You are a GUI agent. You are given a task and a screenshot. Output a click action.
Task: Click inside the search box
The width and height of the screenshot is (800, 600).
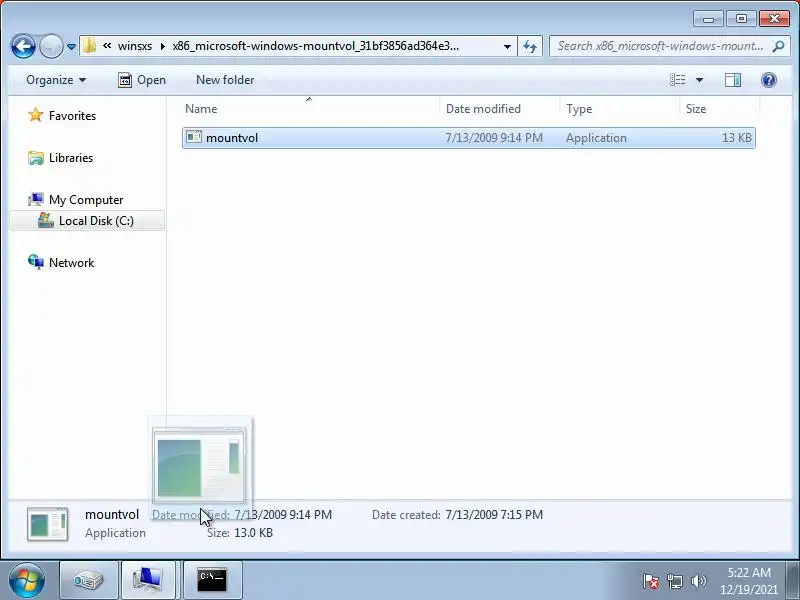pyautogui.click(x=660, y=46)
